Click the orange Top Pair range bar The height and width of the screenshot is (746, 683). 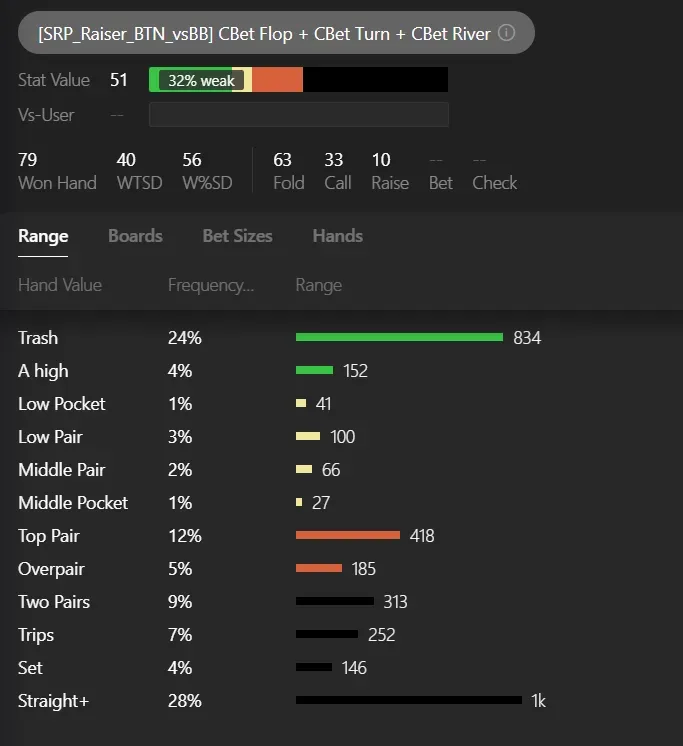[347, 536]
